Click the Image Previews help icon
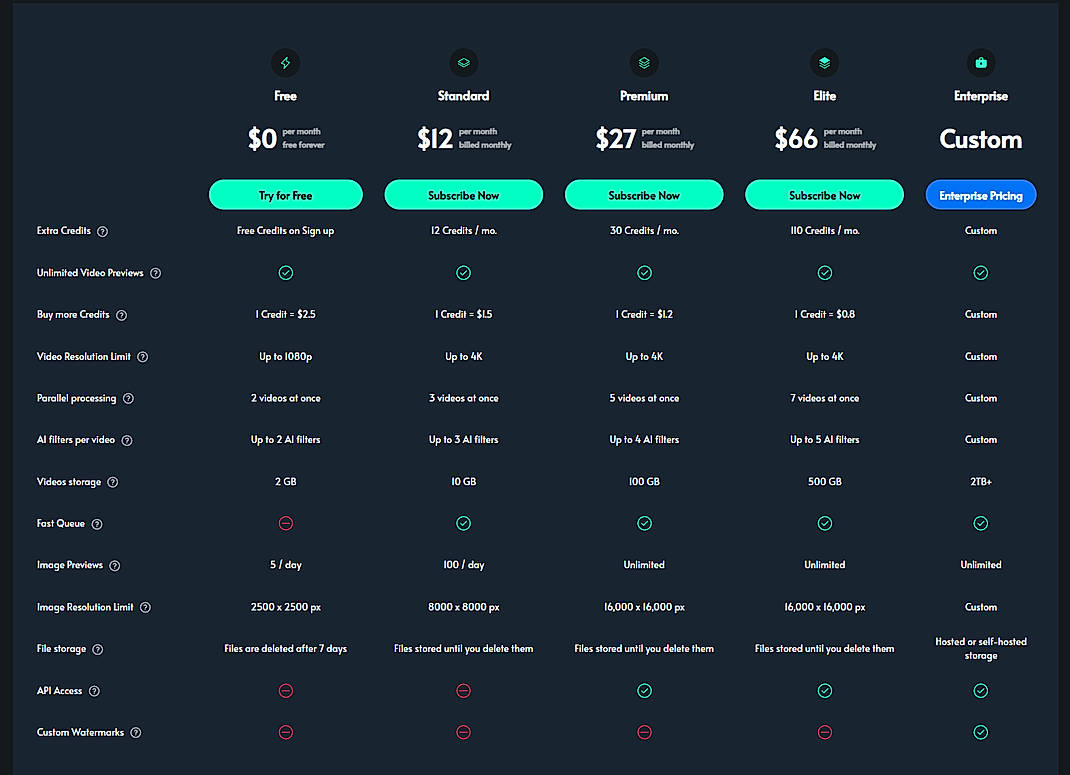This screenshot has height=775, width=1070. [115, 566]
